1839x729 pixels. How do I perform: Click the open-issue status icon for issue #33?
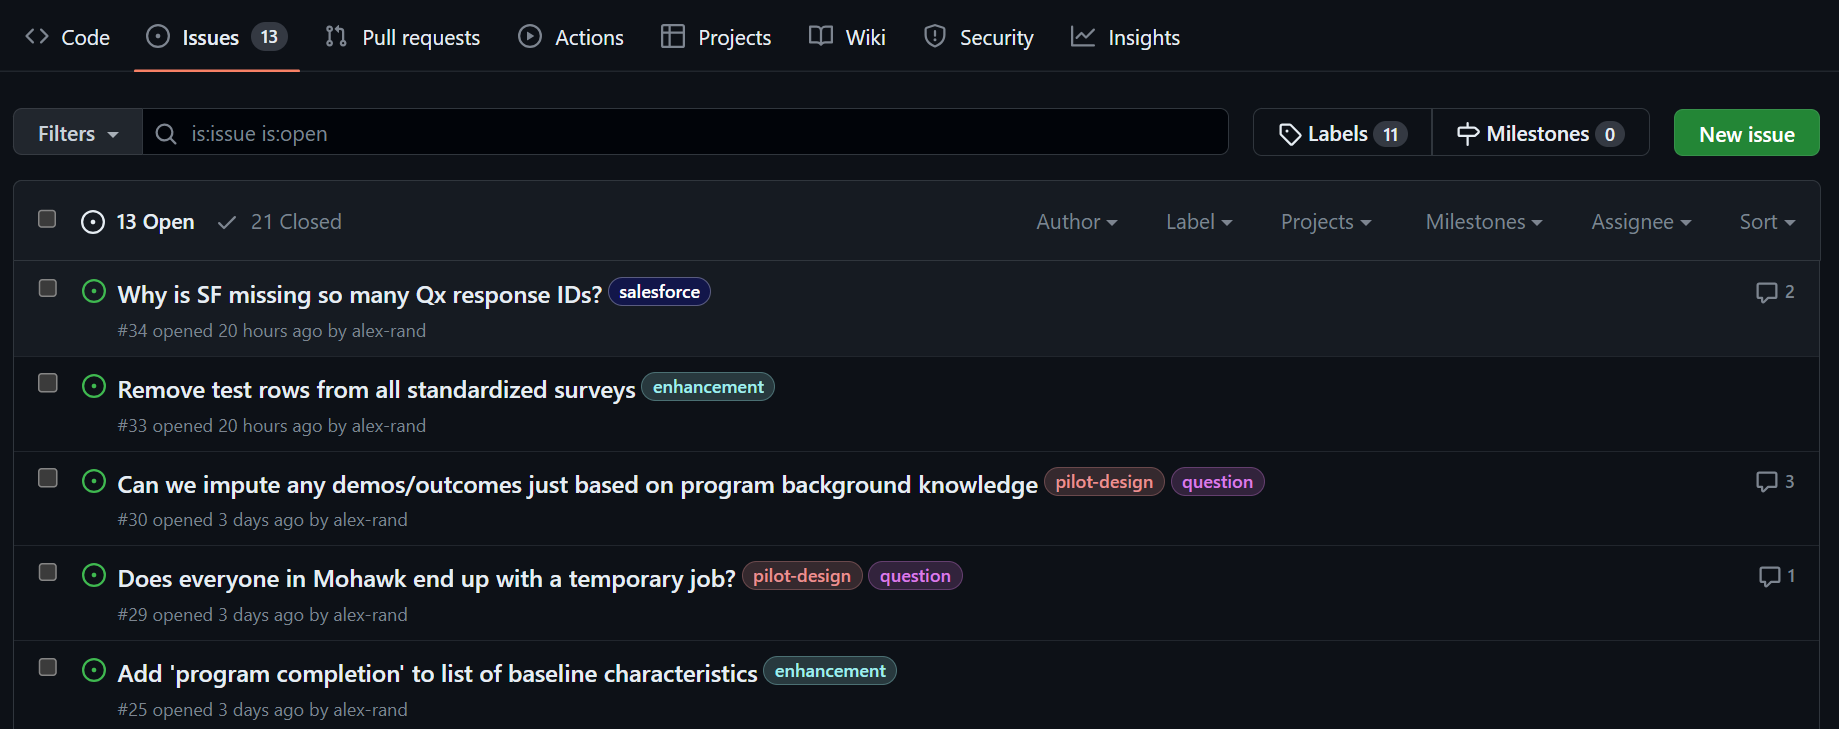tap(94, 387)
